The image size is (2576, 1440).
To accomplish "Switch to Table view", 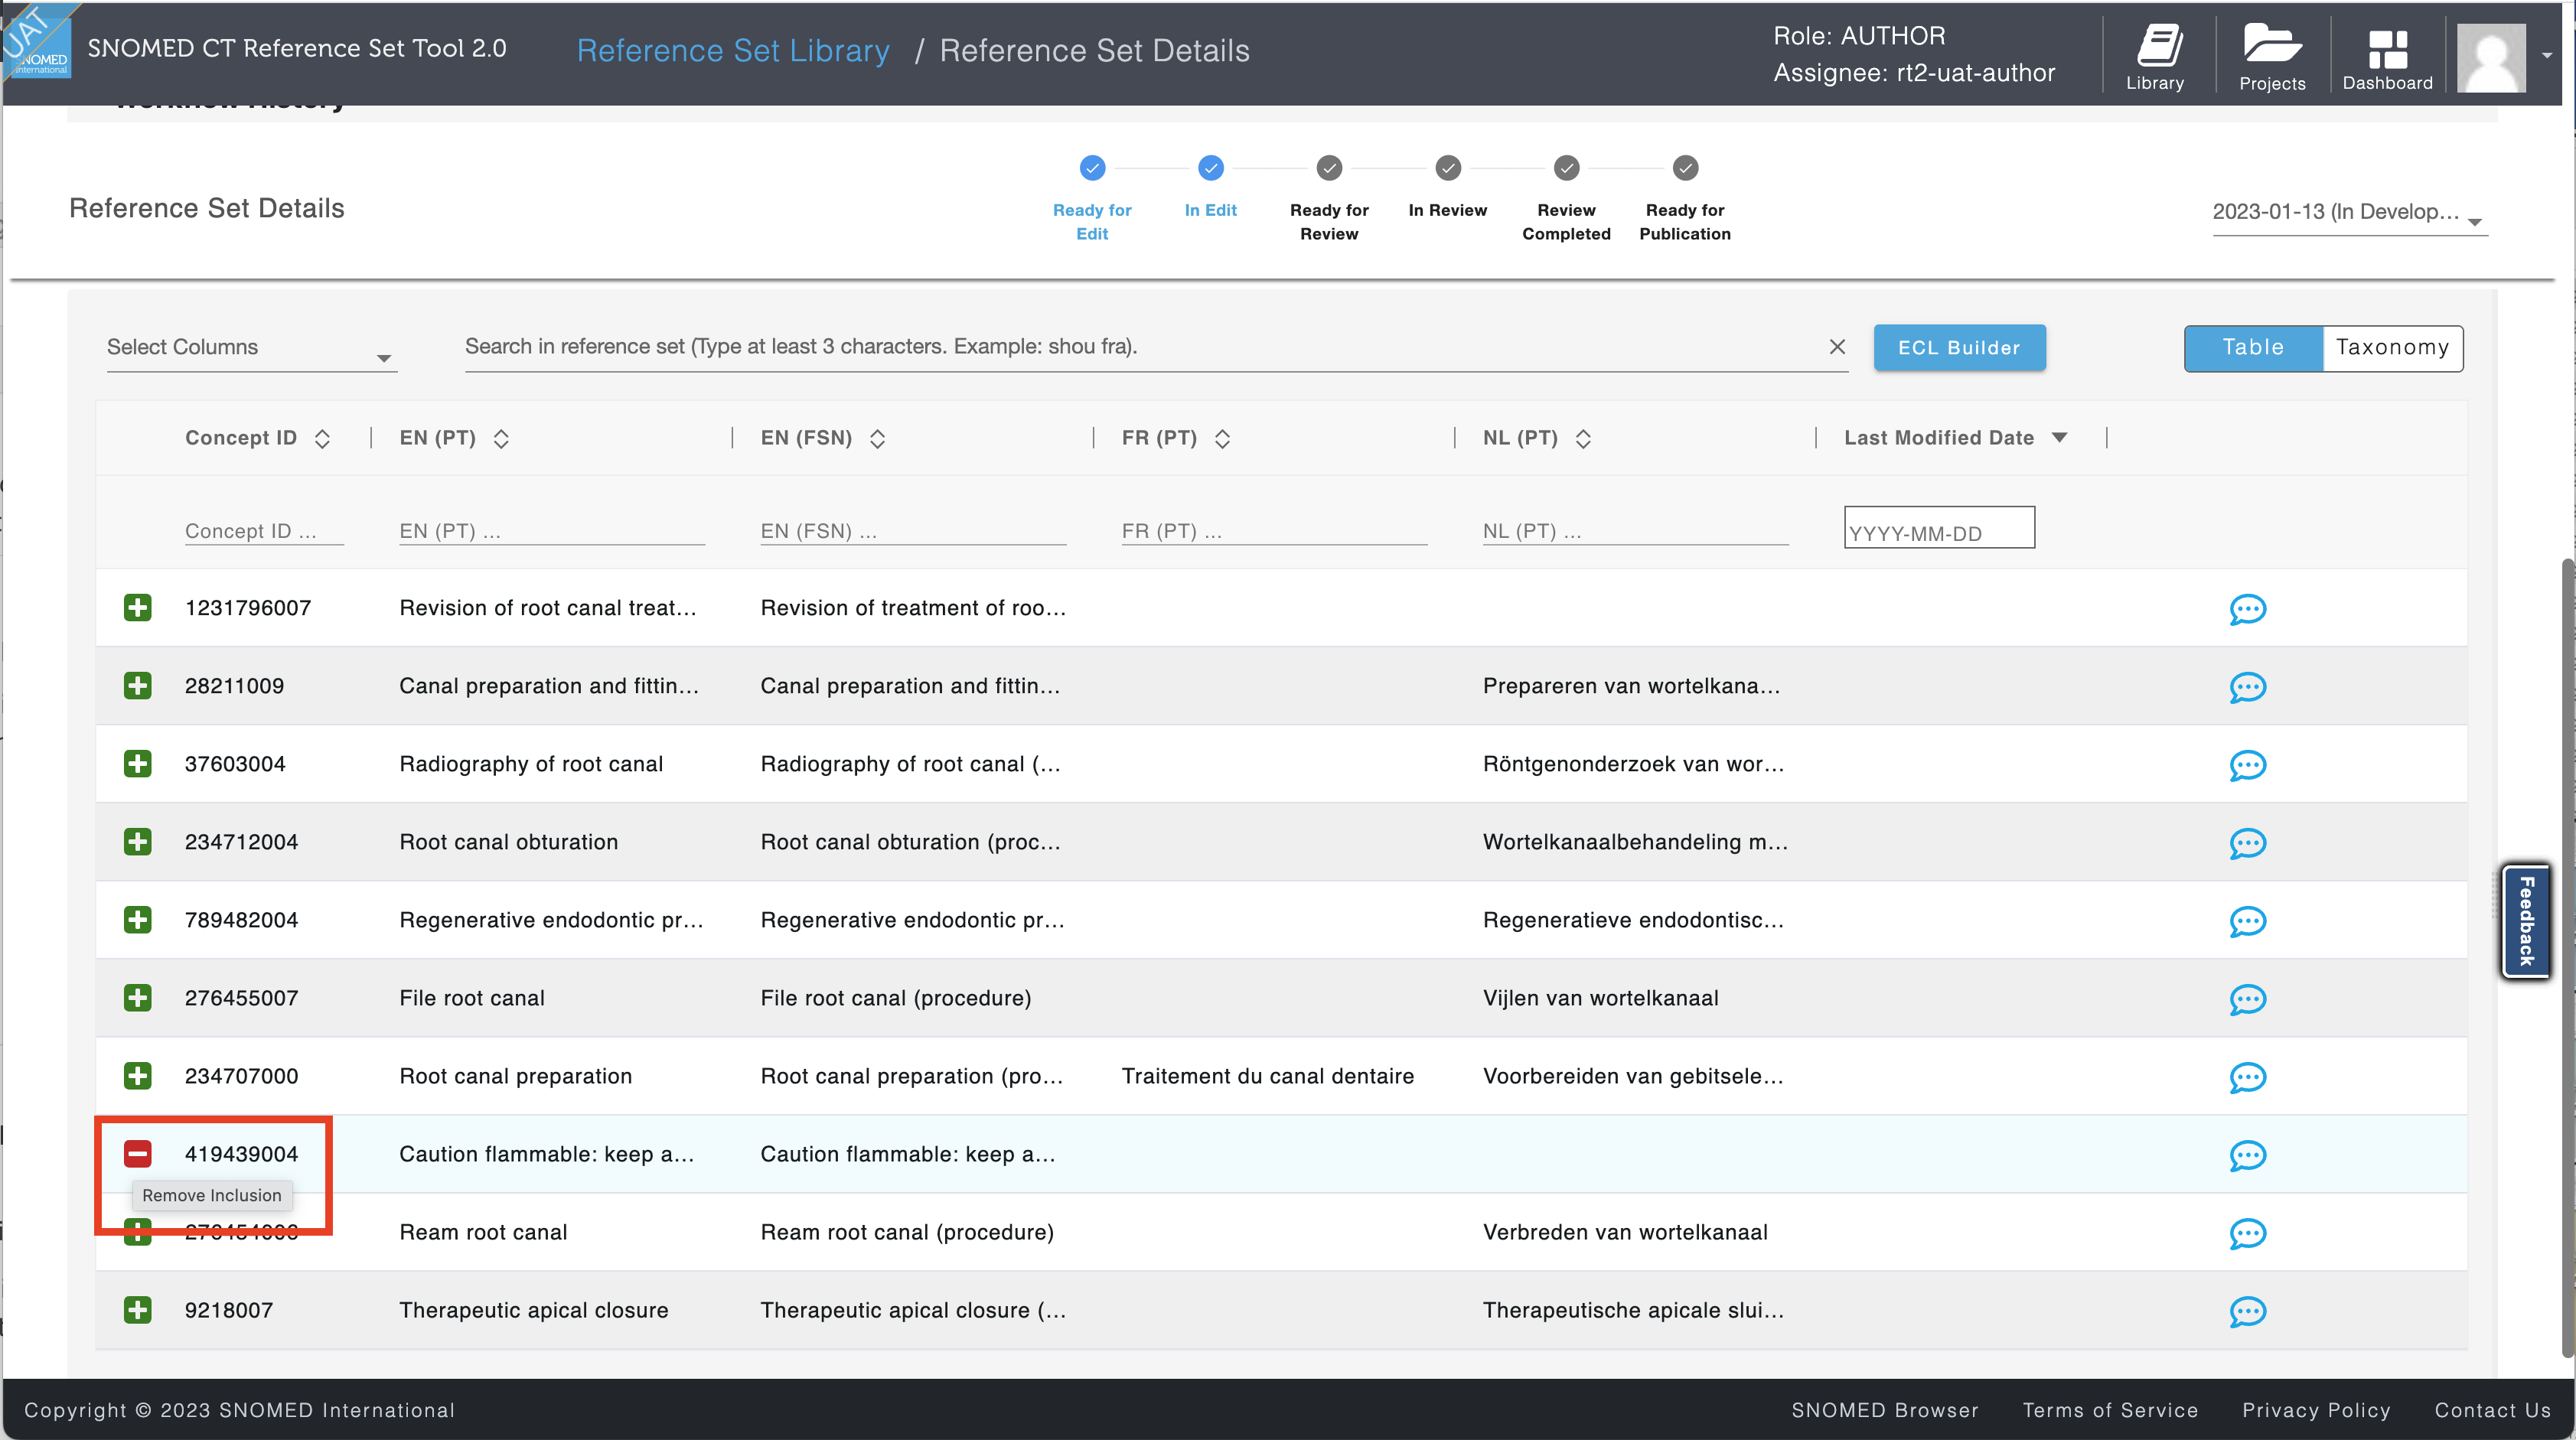I will (x=2253, y=348).
